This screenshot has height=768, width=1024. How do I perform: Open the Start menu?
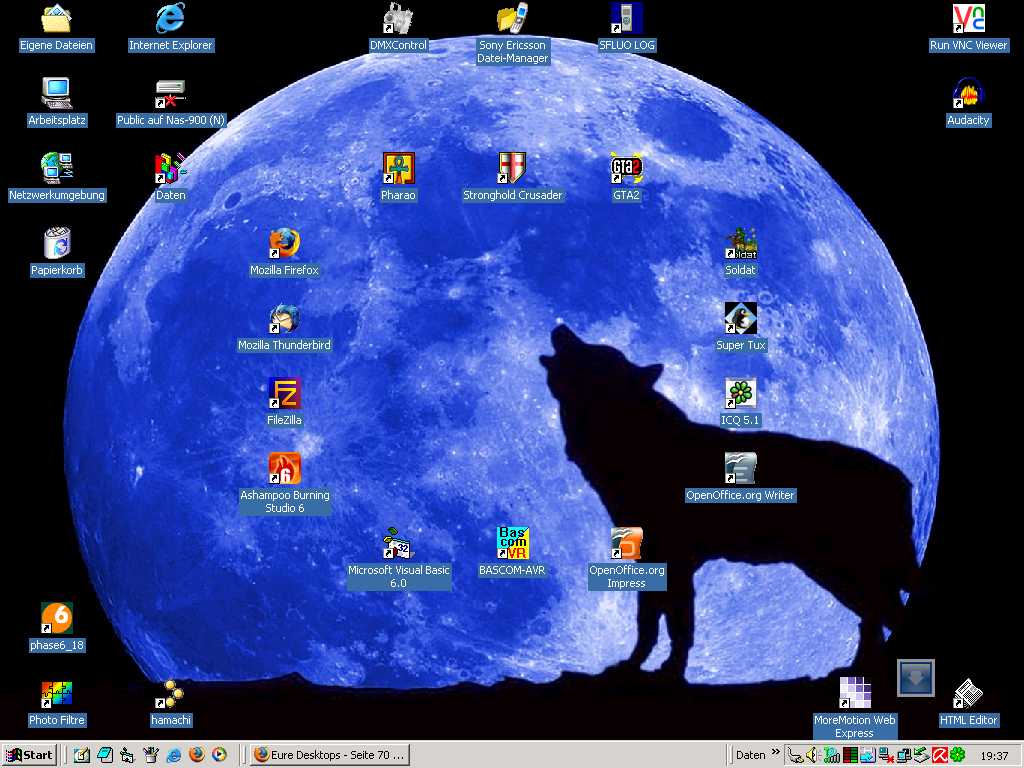[29, 755]
